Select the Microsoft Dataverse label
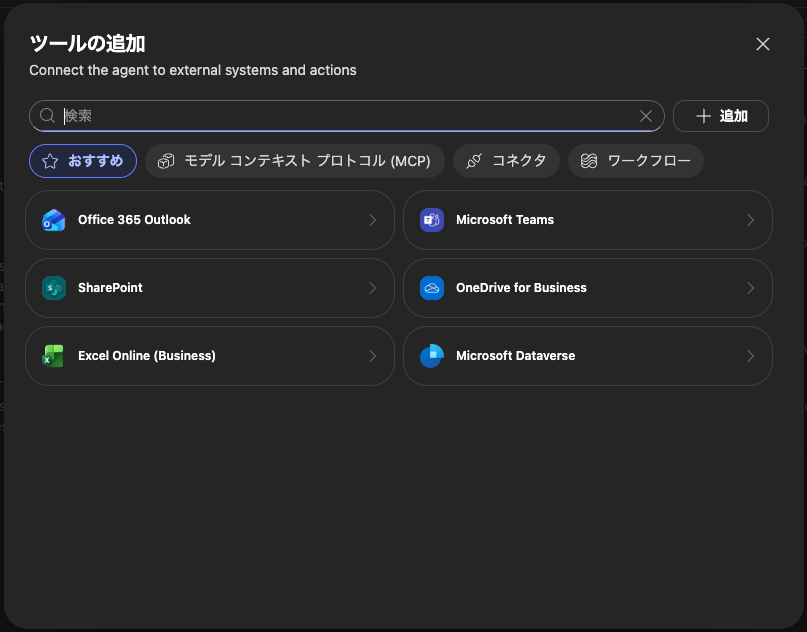The height and width of the screenshot is (632, 807). [x=516, y=356]
